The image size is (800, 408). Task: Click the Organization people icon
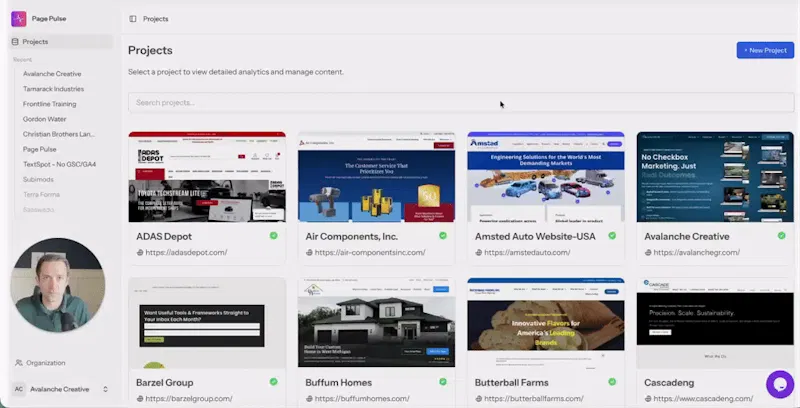(x=19, y=363)
